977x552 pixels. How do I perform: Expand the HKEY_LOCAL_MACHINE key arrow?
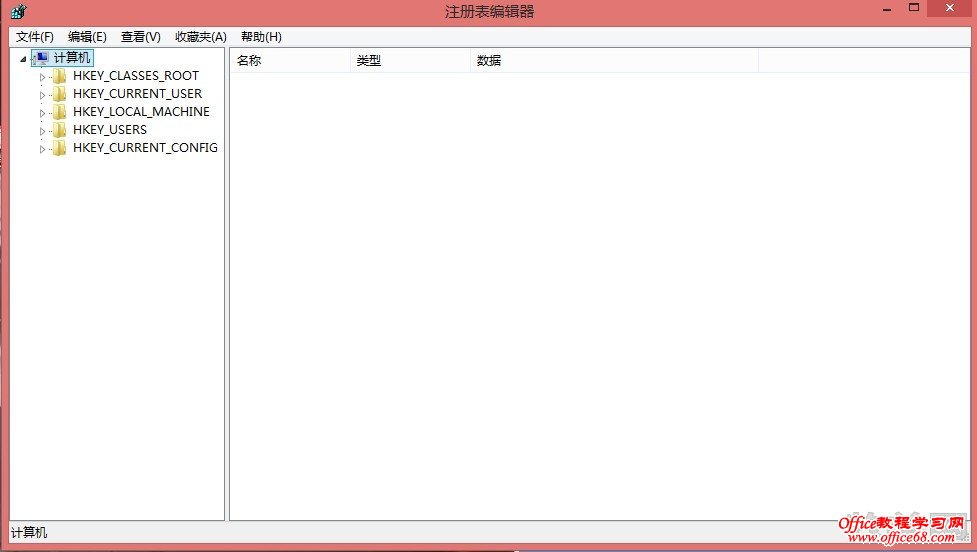[42, 113]
